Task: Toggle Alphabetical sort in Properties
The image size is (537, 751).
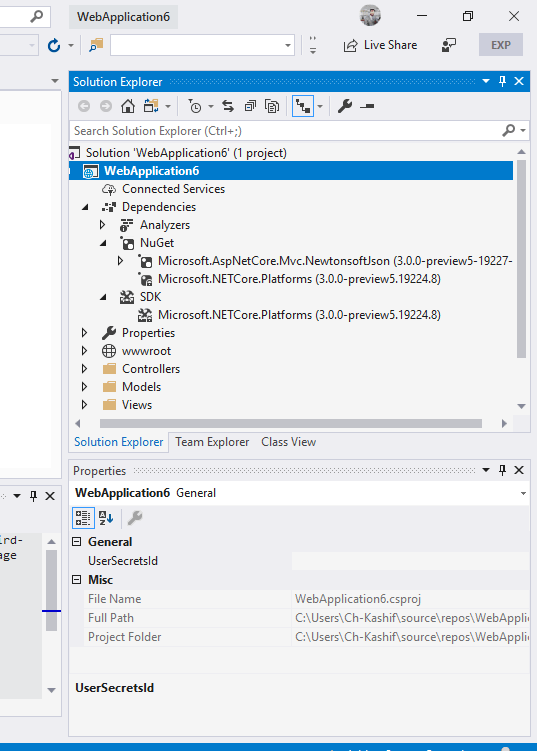Action: 106,518
